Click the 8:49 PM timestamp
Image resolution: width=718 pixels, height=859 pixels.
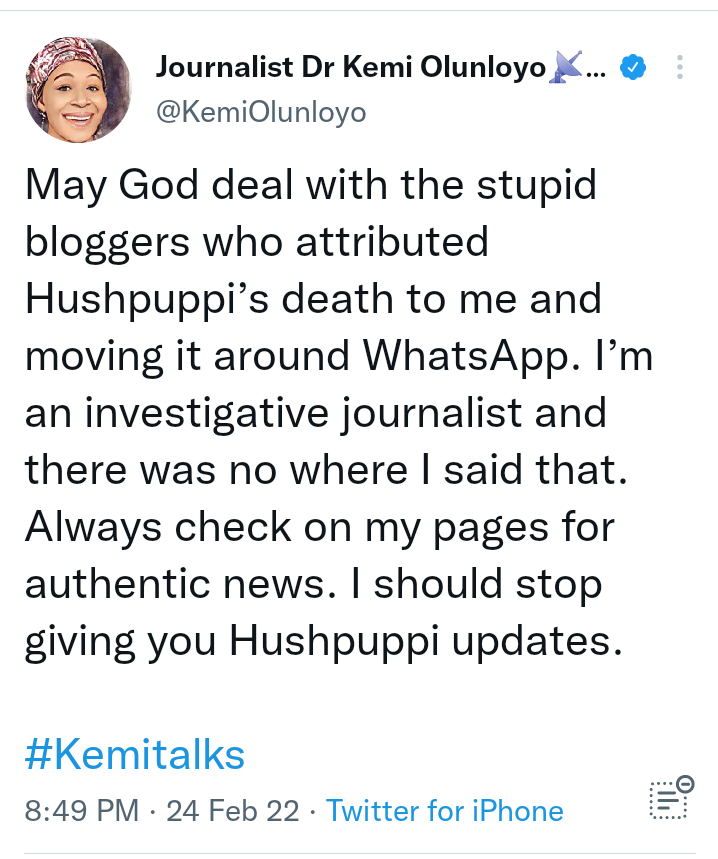point(82,810)
